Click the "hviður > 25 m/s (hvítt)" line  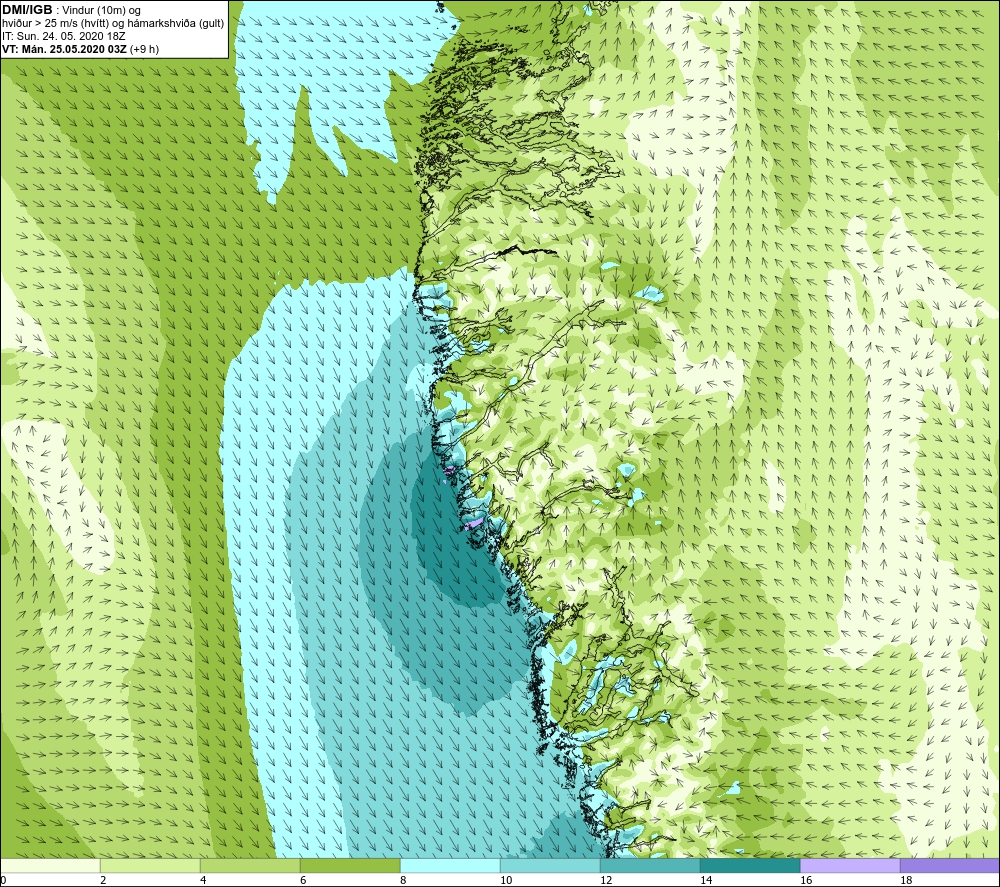(x=55, y=24)
